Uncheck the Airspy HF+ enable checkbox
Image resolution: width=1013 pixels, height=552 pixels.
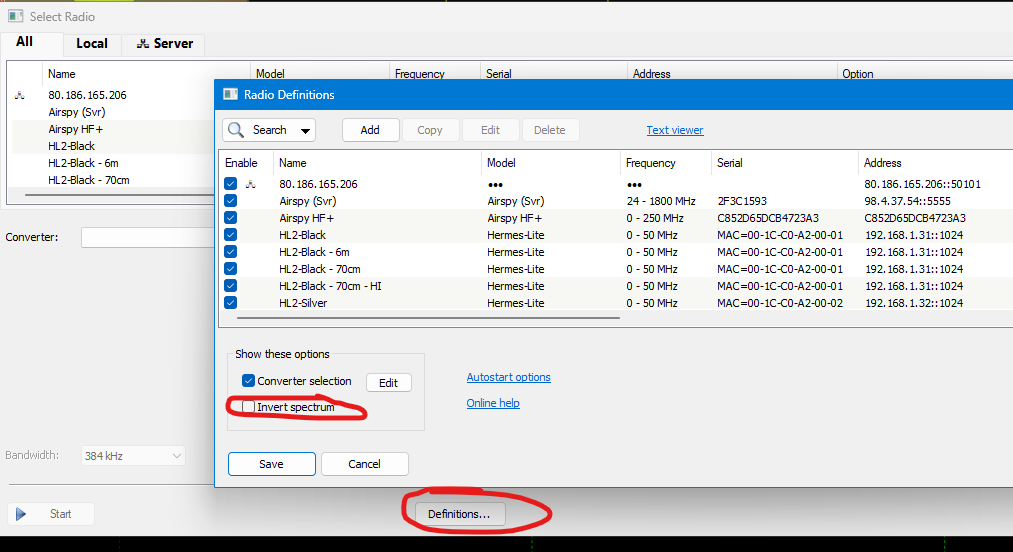(x=231, y=218)
